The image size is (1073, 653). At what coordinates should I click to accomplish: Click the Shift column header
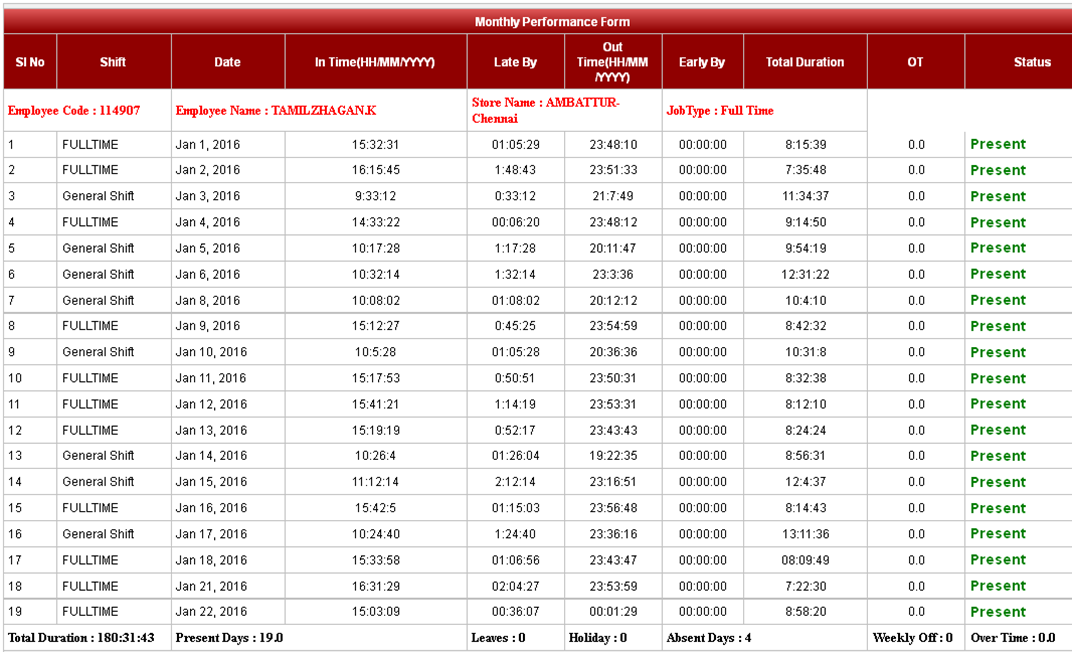(x=113, y=62)
